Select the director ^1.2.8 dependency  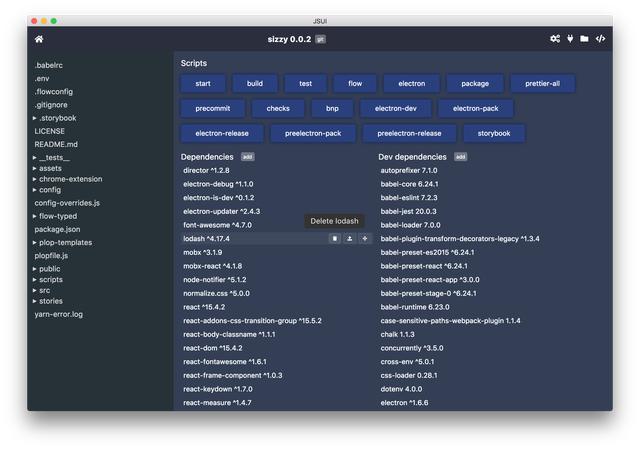[206, 170]
